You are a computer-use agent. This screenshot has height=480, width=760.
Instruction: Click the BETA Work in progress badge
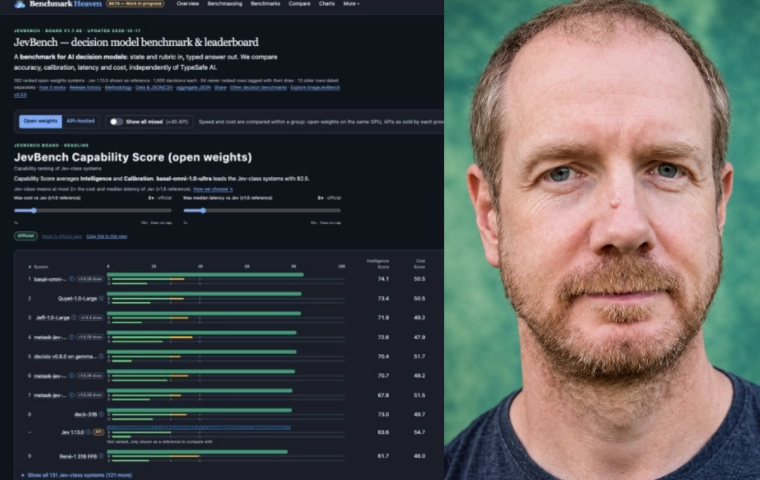(135, 4)
